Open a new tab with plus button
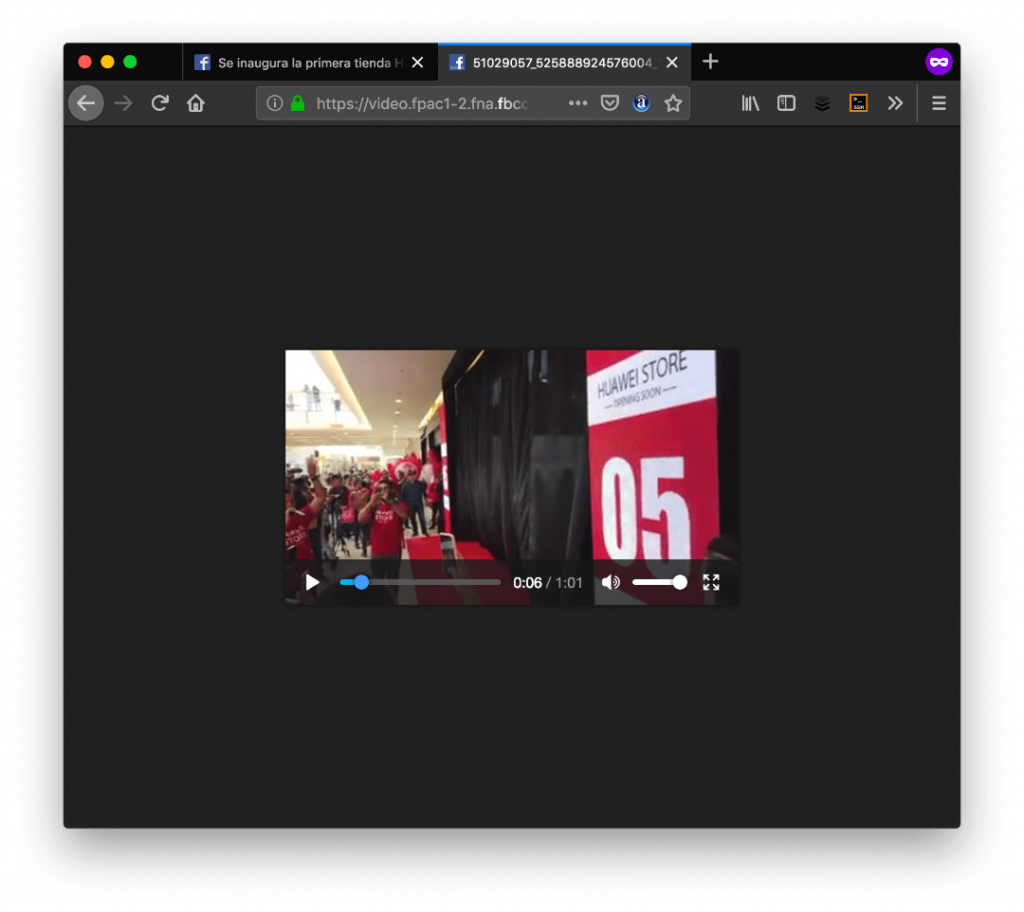Screen dimensions: 1024x912 coord(711,61)
